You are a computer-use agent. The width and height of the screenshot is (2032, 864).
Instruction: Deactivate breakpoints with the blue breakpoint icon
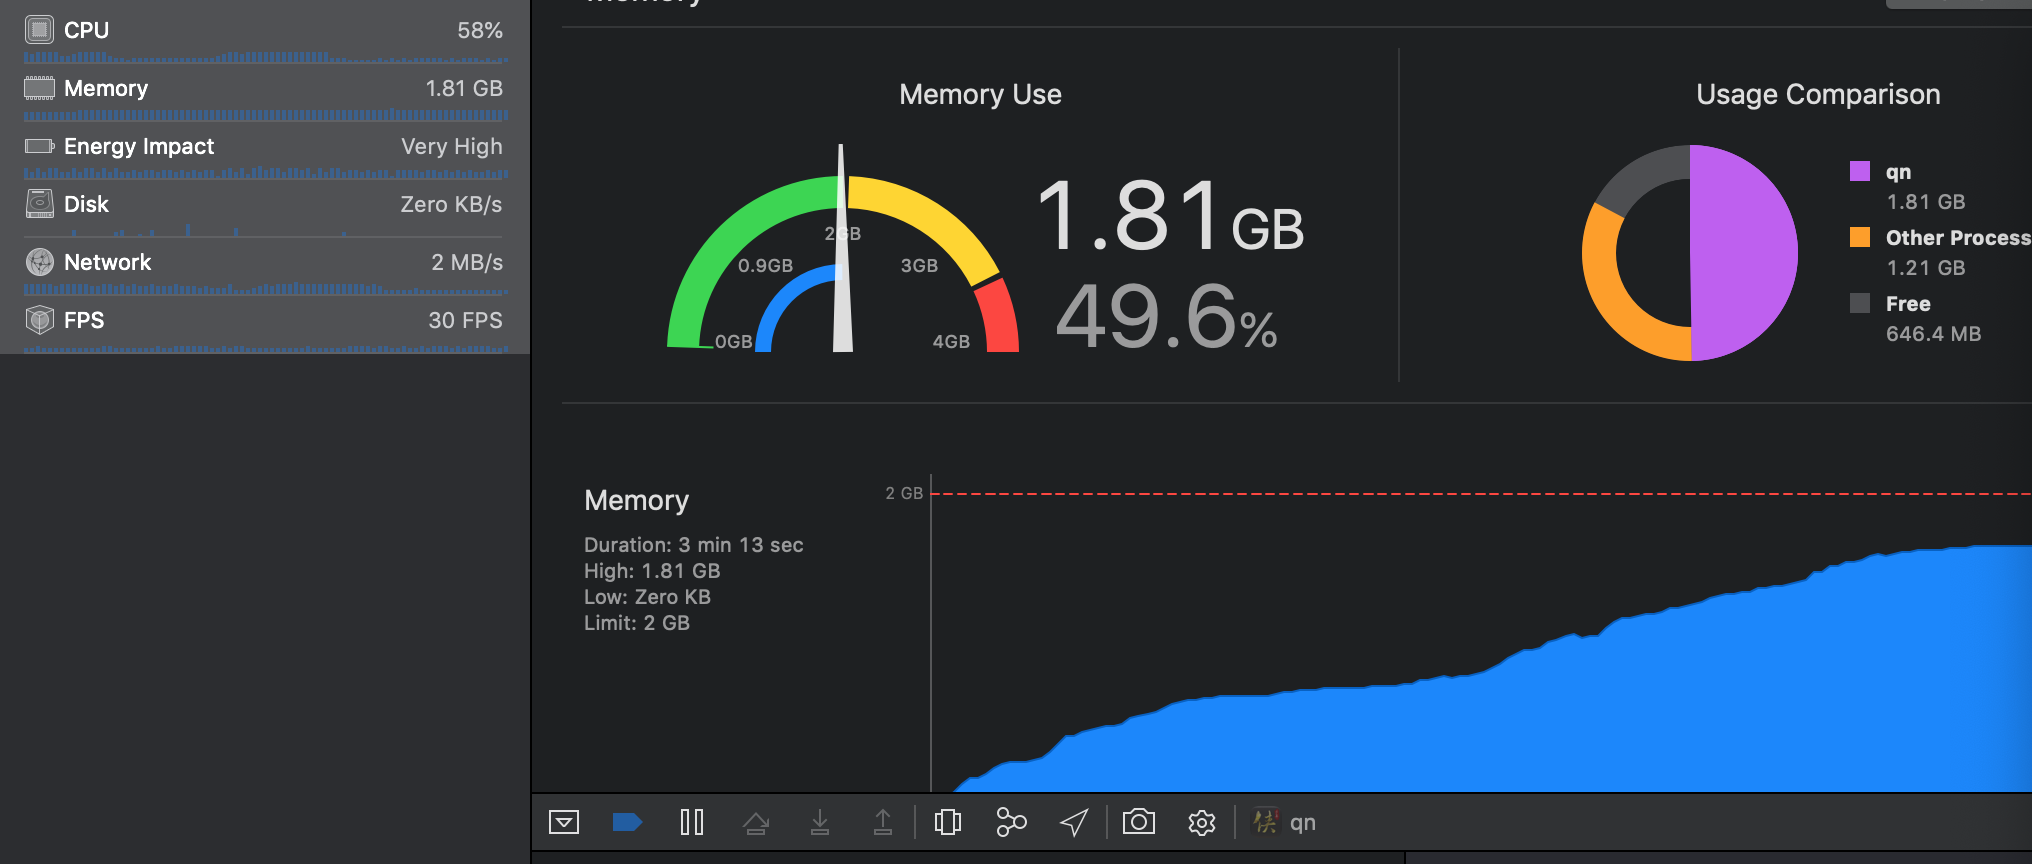coord(627,822)
